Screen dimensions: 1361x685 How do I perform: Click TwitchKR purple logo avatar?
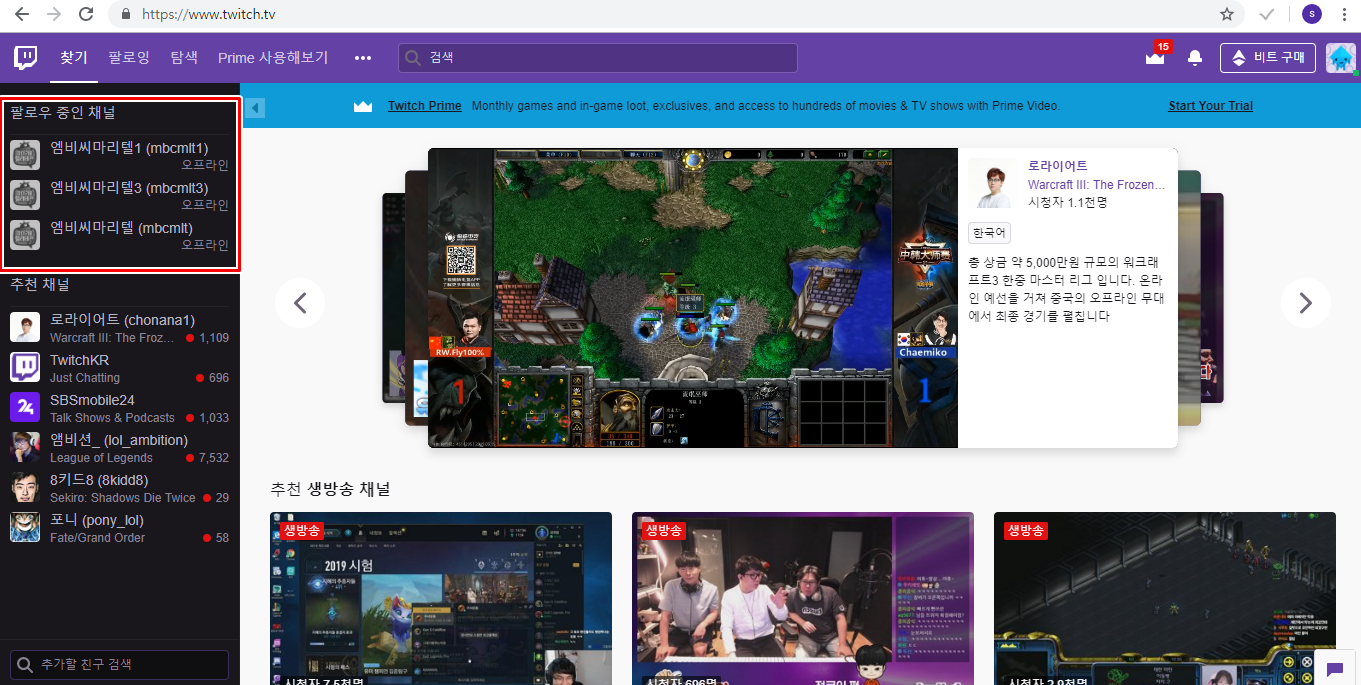click(25, 367)
